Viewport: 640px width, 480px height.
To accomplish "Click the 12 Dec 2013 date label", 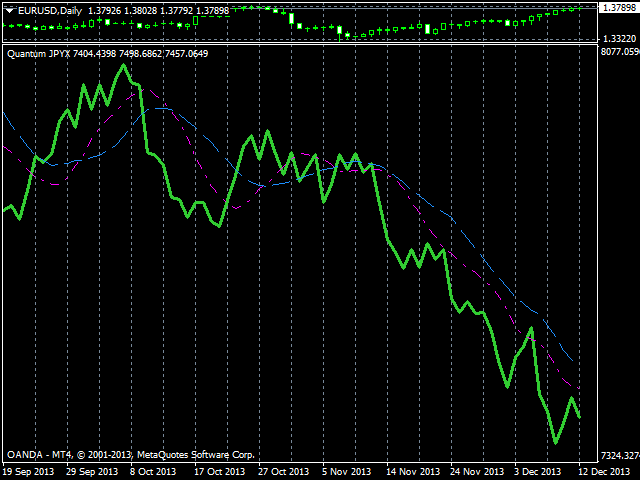I will click(x=604, y=471).
